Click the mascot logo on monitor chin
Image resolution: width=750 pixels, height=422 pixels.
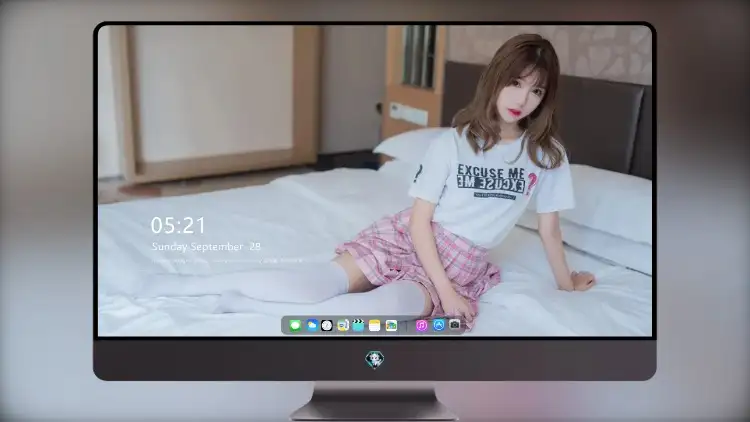click(375, 360)
